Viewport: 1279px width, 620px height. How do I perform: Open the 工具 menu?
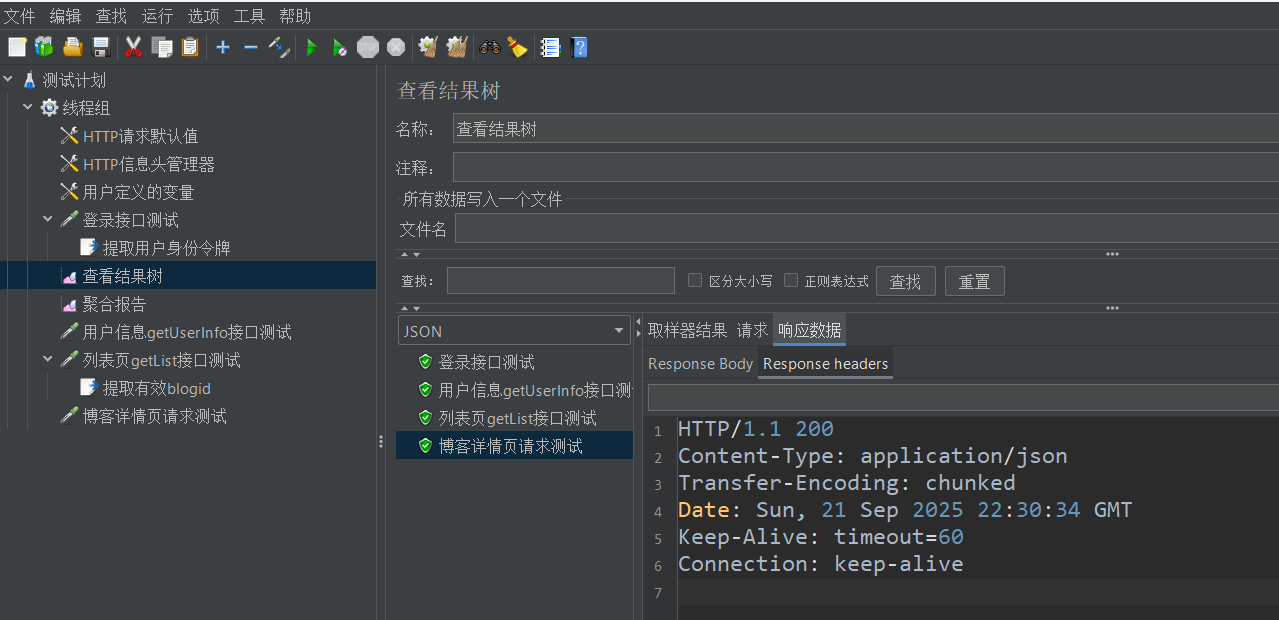pos(249,16)
